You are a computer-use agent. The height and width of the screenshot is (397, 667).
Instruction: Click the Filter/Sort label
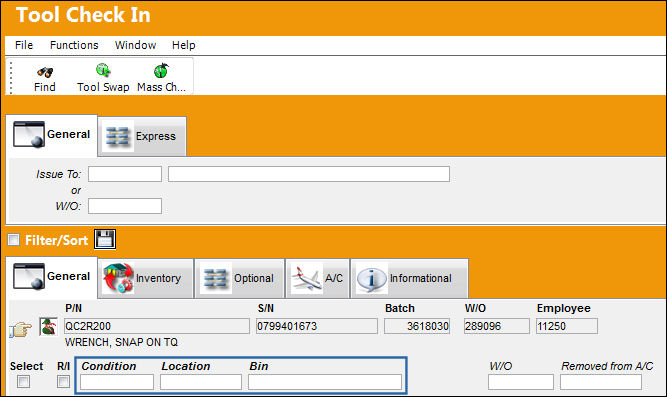(57, 240)
